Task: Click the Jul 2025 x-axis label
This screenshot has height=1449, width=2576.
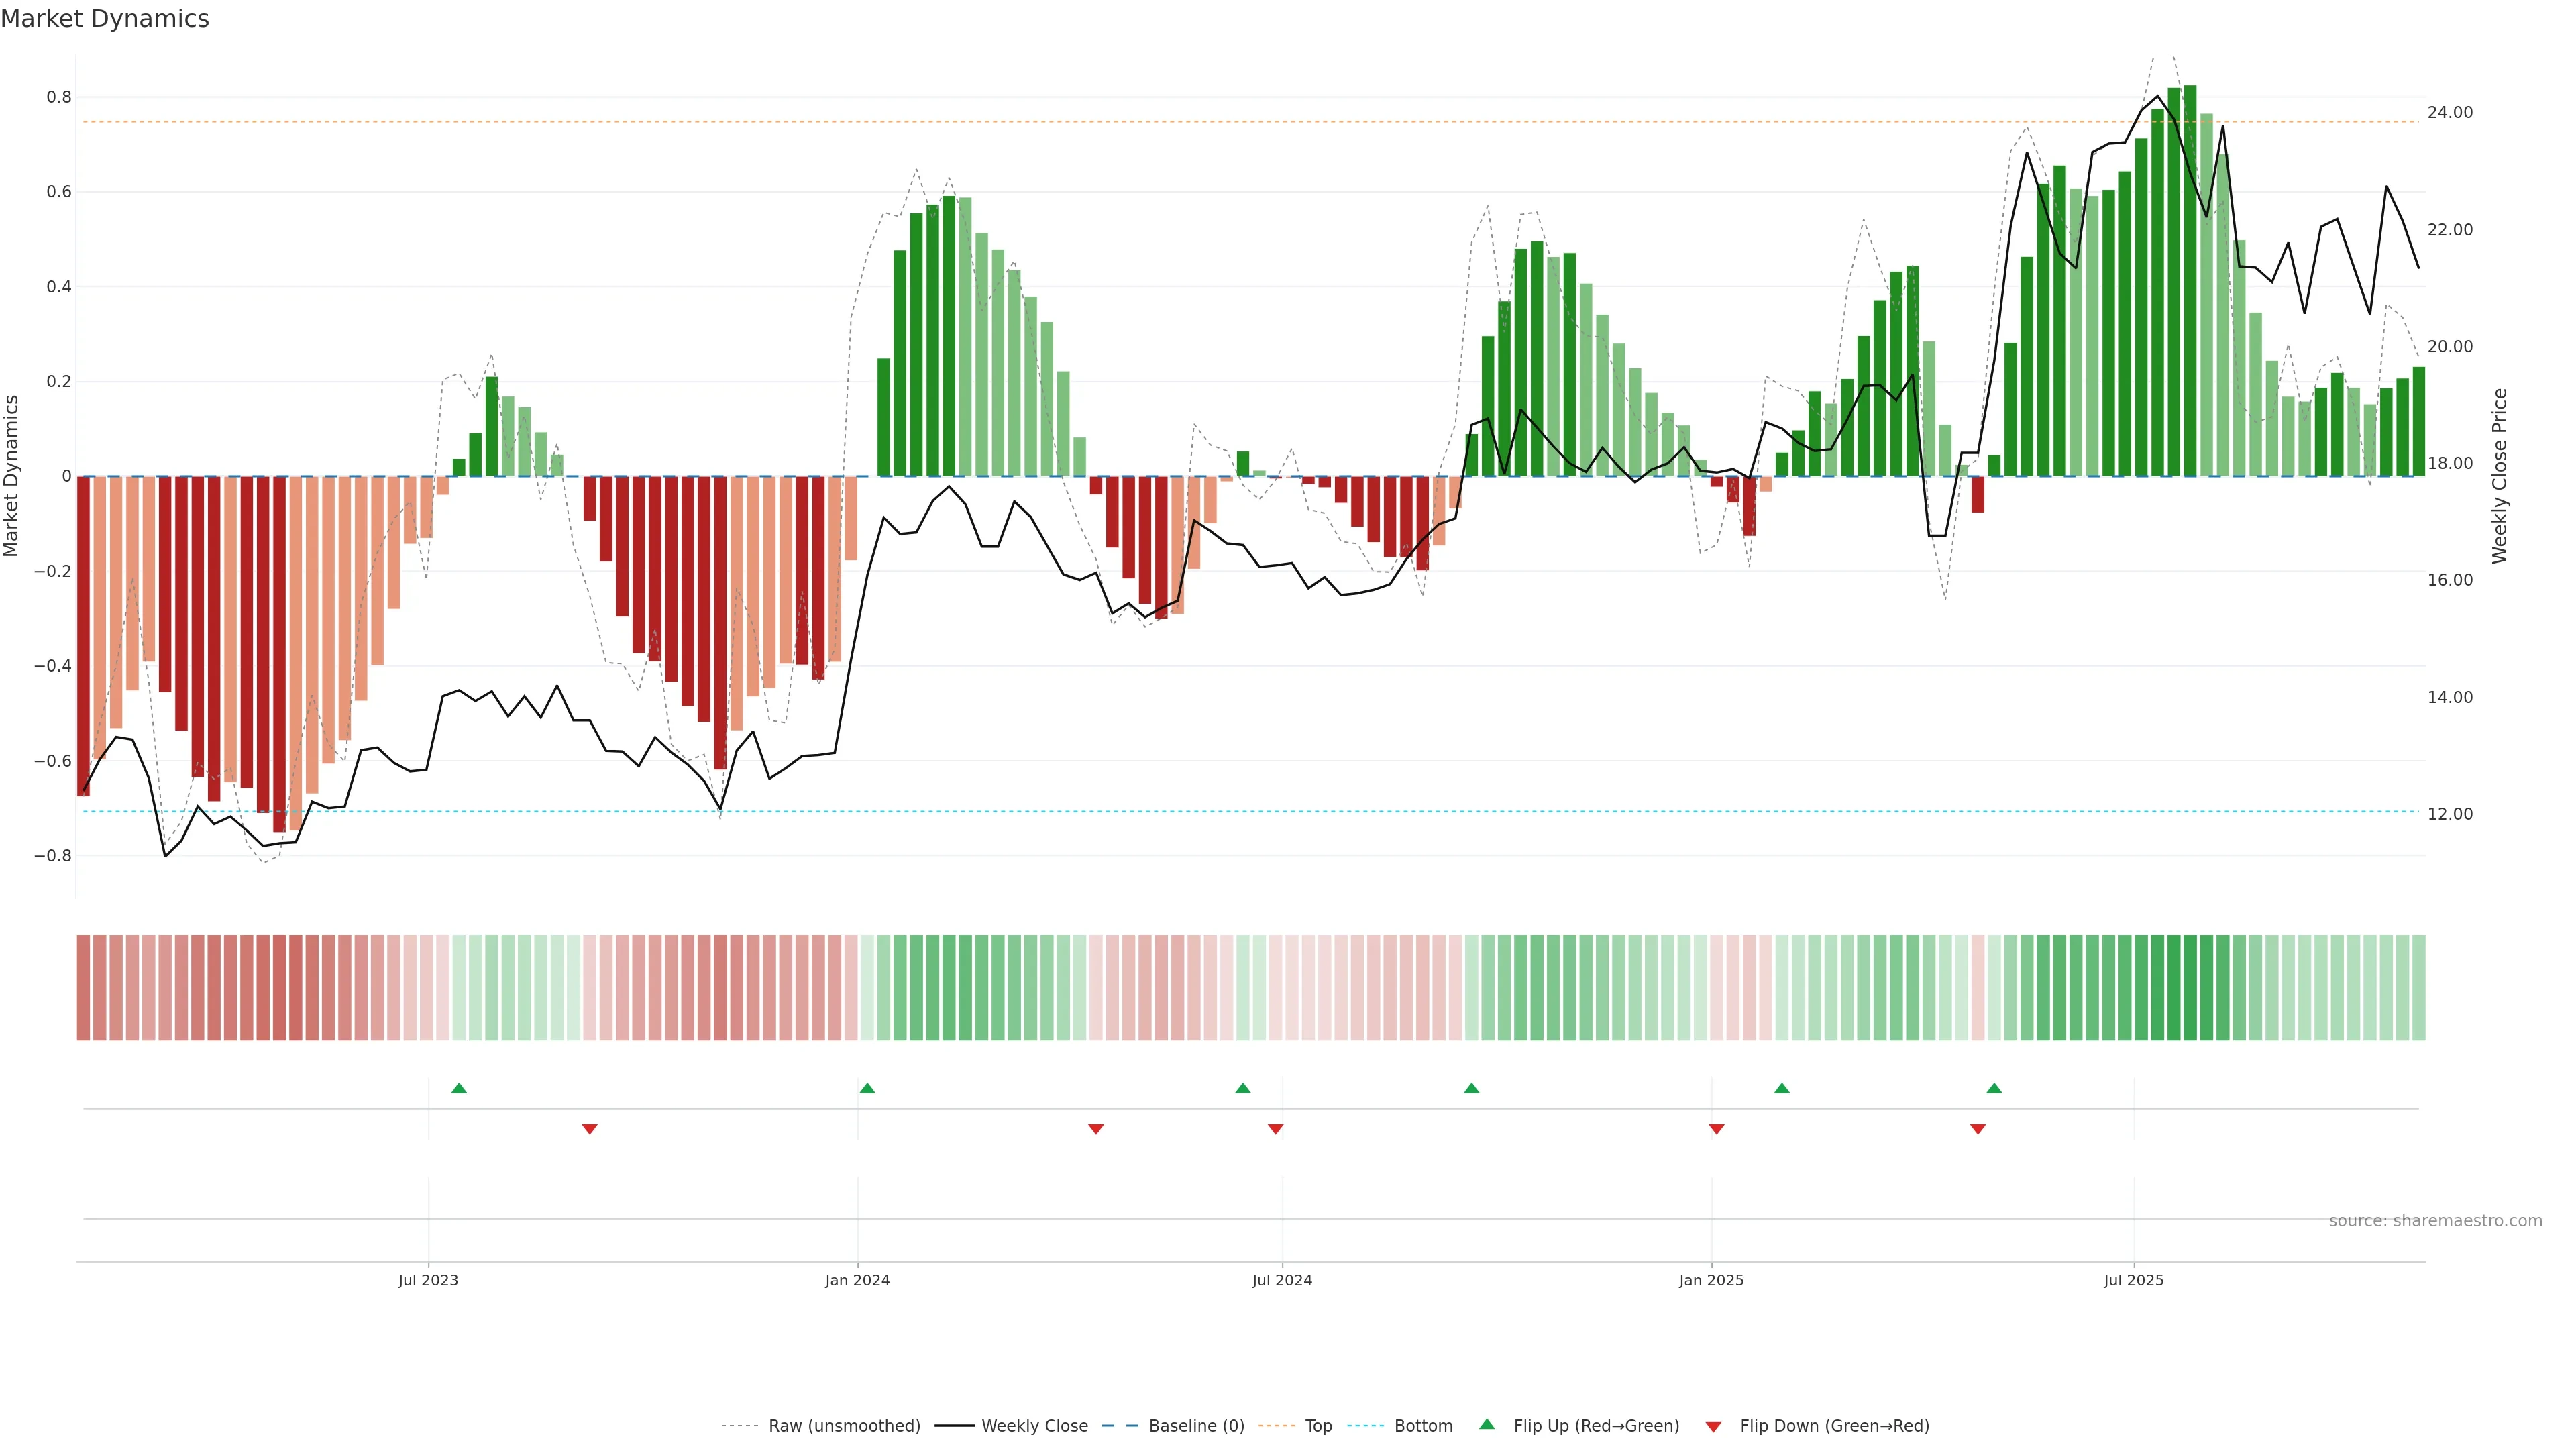Action: [x=2133, y=1280]
